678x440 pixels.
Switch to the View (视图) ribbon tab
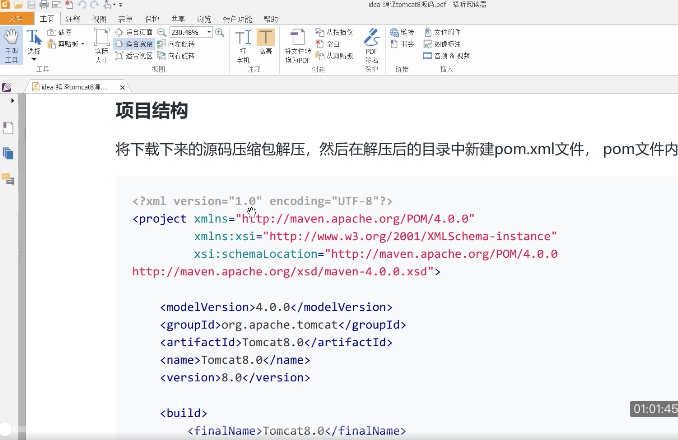tap(99, 18)
